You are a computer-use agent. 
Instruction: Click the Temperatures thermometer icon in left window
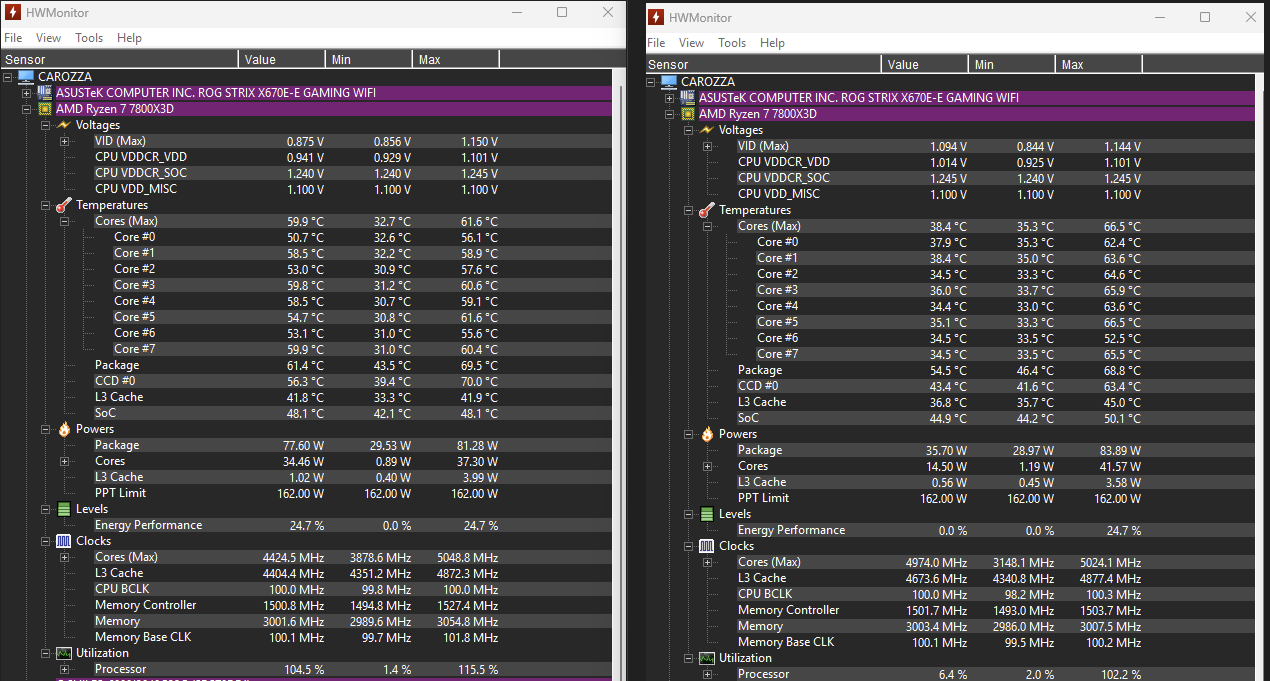pos(64,205)
